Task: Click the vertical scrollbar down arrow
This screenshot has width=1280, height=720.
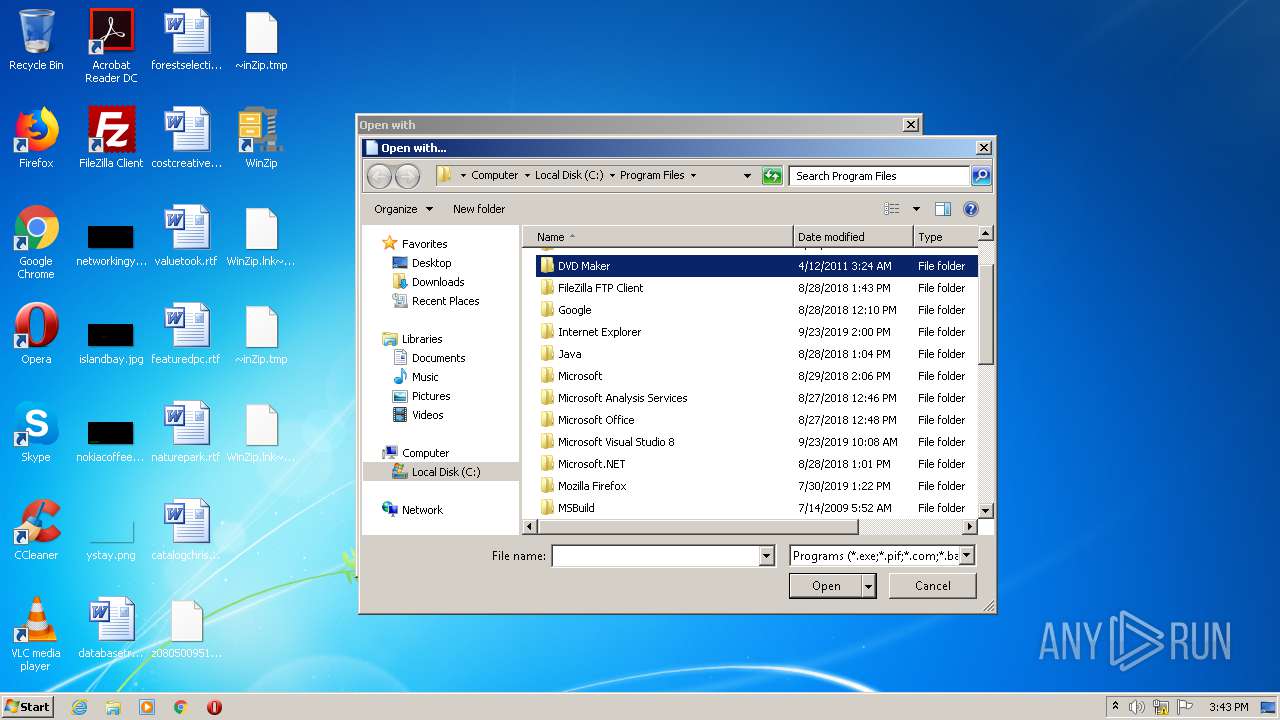Action: 985,510
